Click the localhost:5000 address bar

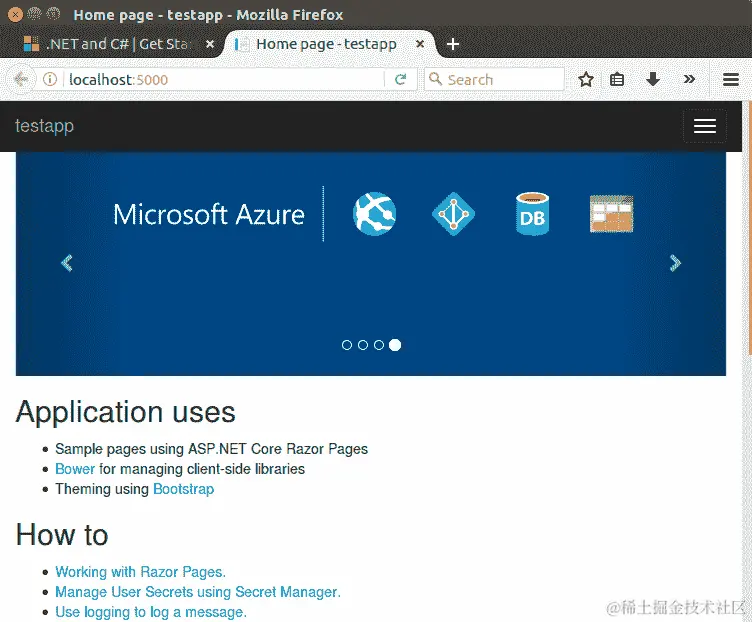coord(225,79)
